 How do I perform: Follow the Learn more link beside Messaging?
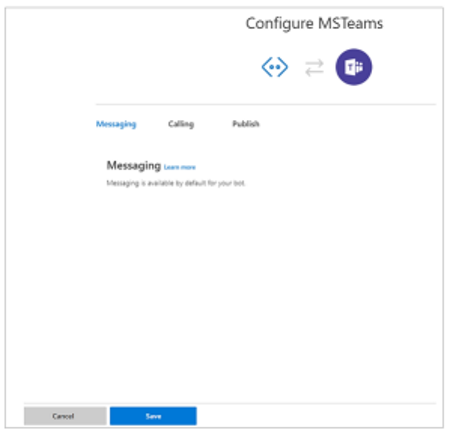tap(180, 167)
